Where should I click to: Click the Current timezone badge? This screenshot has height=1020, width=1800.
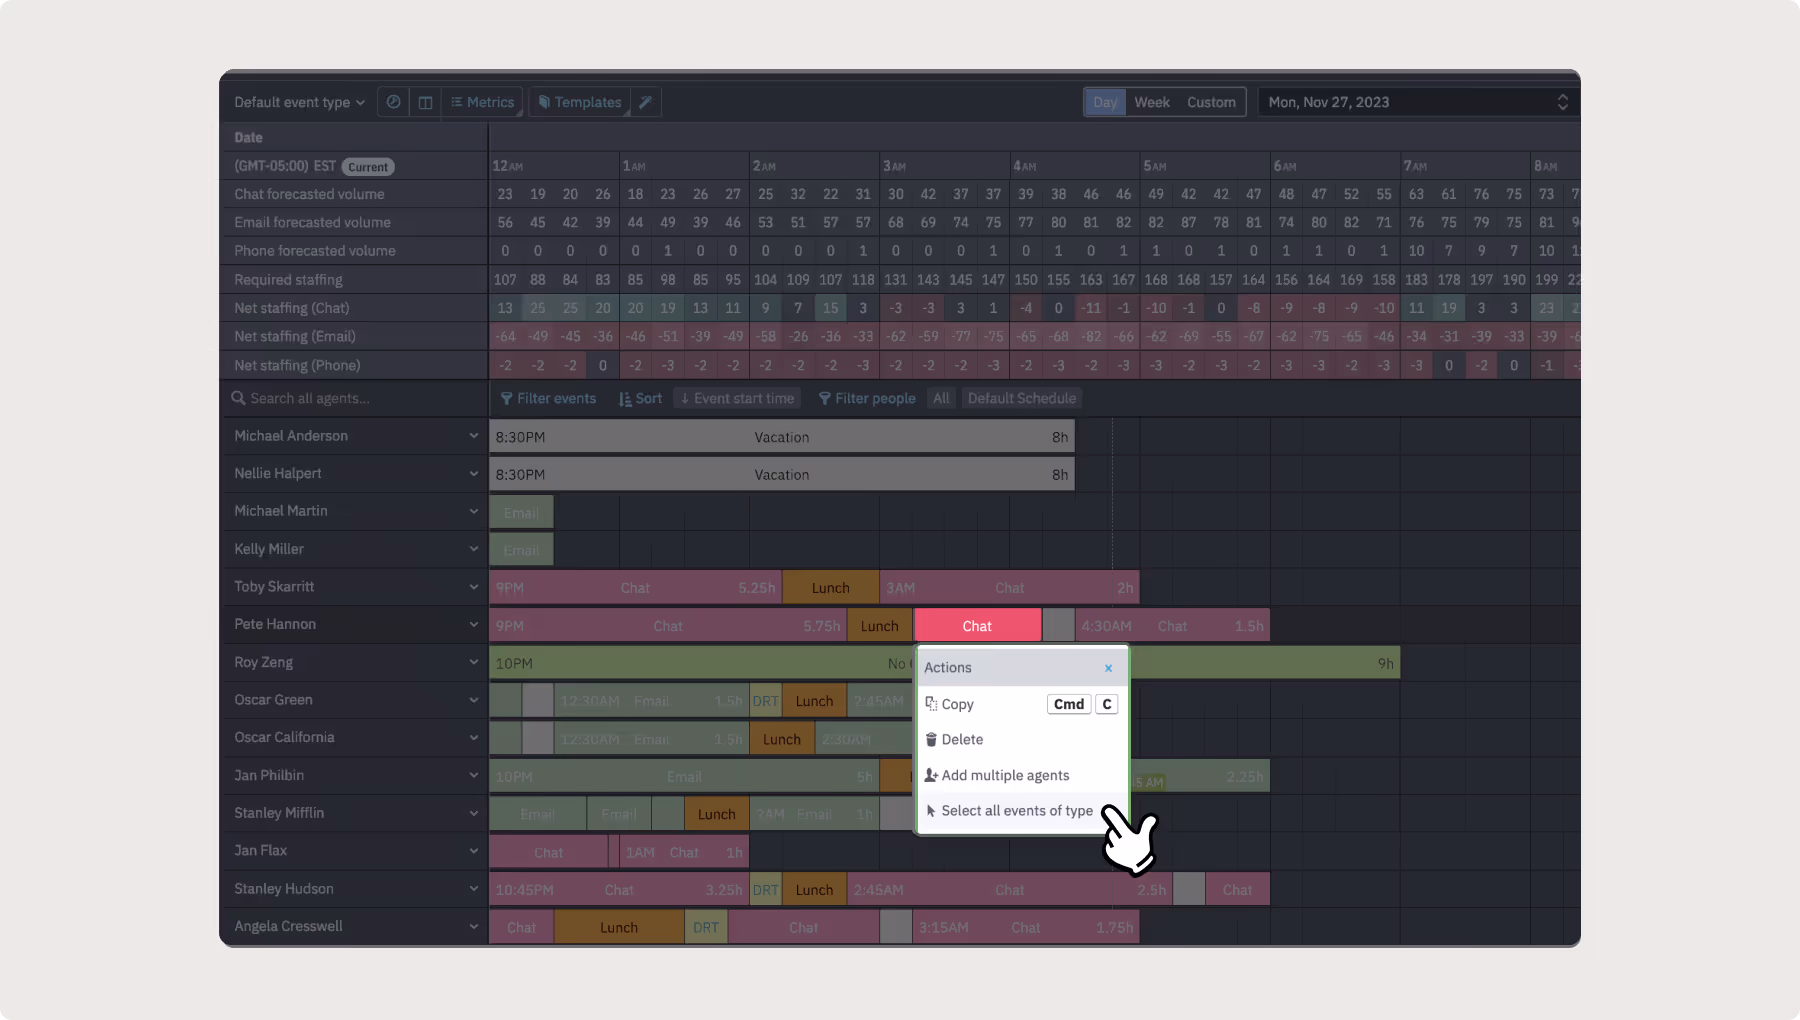pyautogui.click(x=368, y=167)
